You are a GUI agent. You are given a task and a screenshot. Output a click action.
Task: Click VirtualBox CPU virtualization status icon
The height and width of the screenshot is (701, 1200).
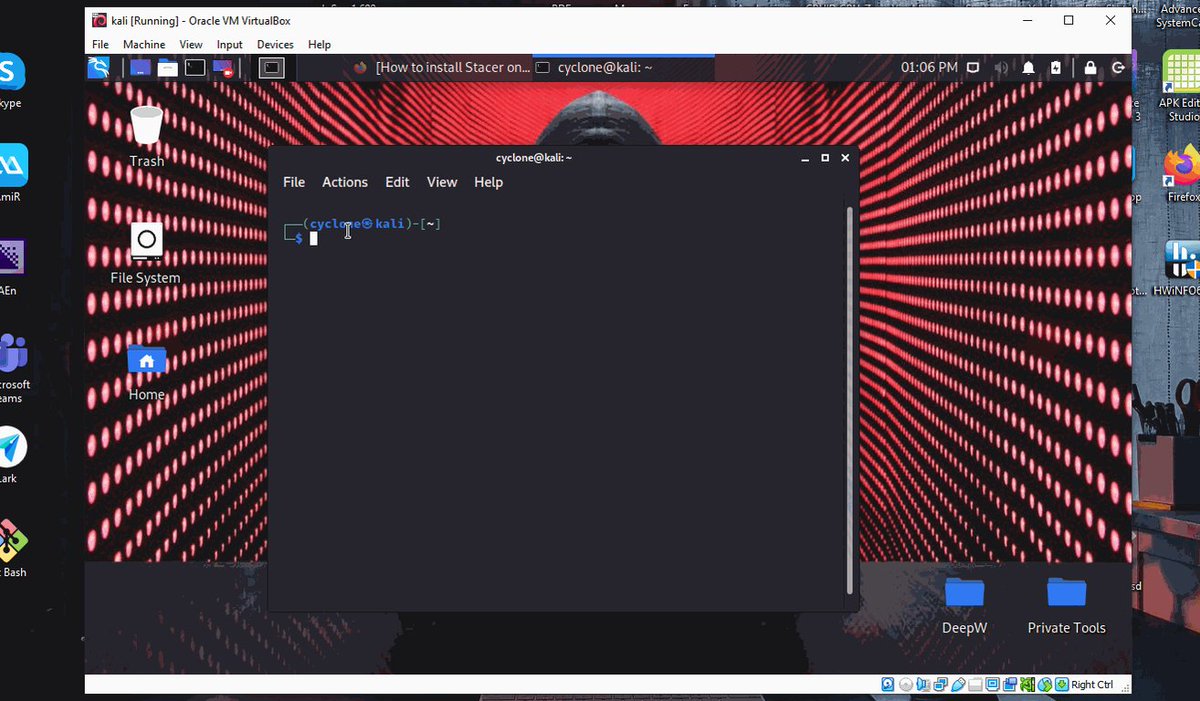[x=1027, y=684]
